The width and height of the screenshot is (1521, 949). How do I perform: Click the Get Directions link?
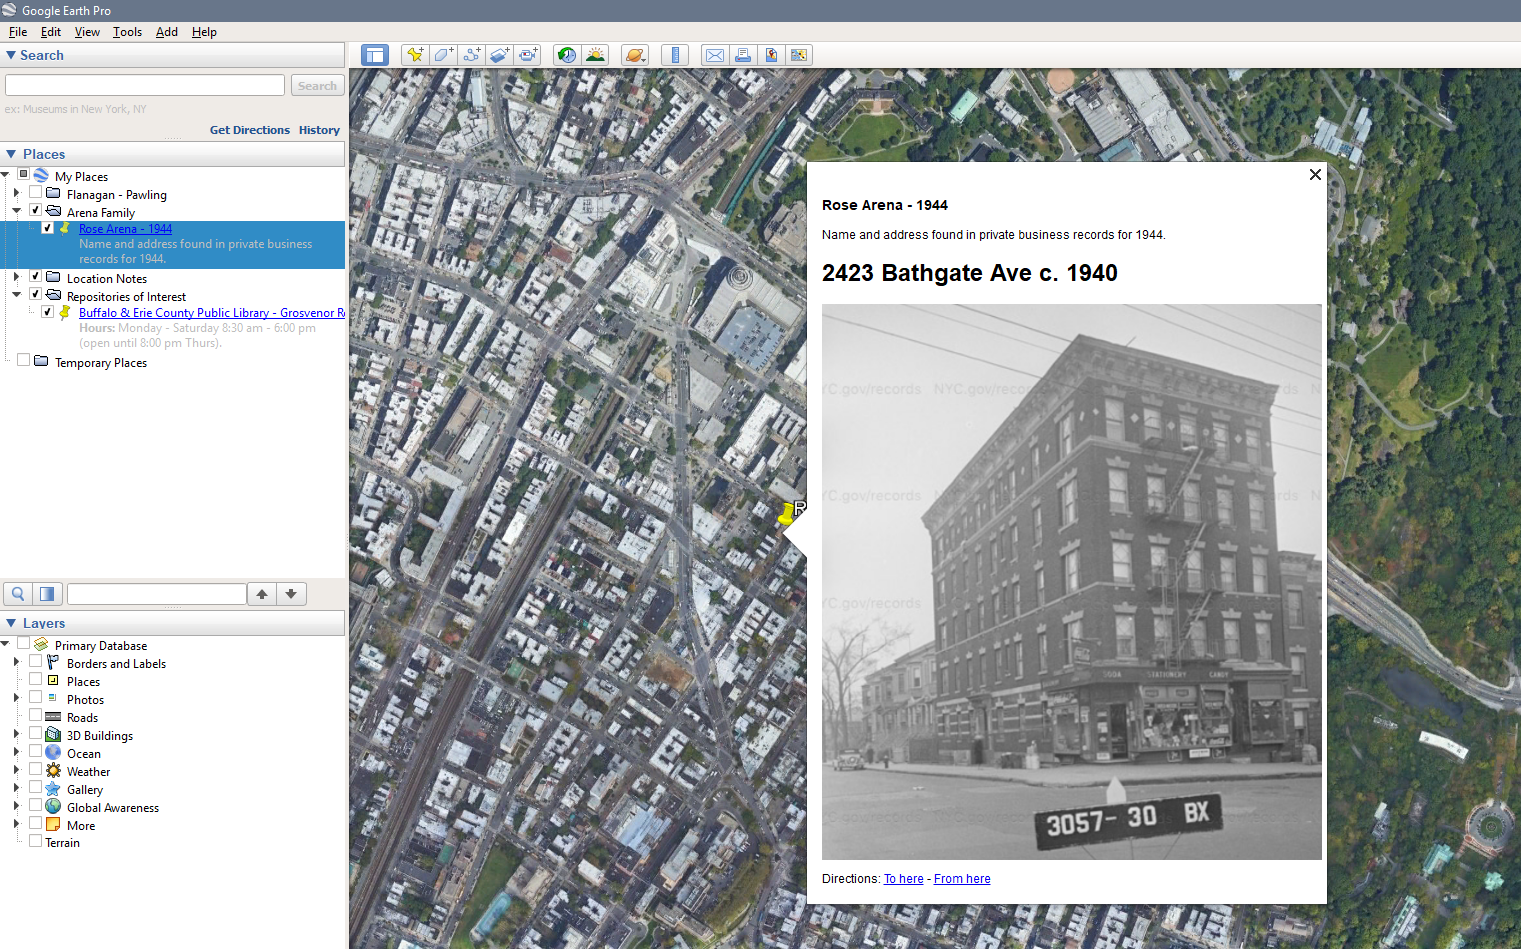249,130
